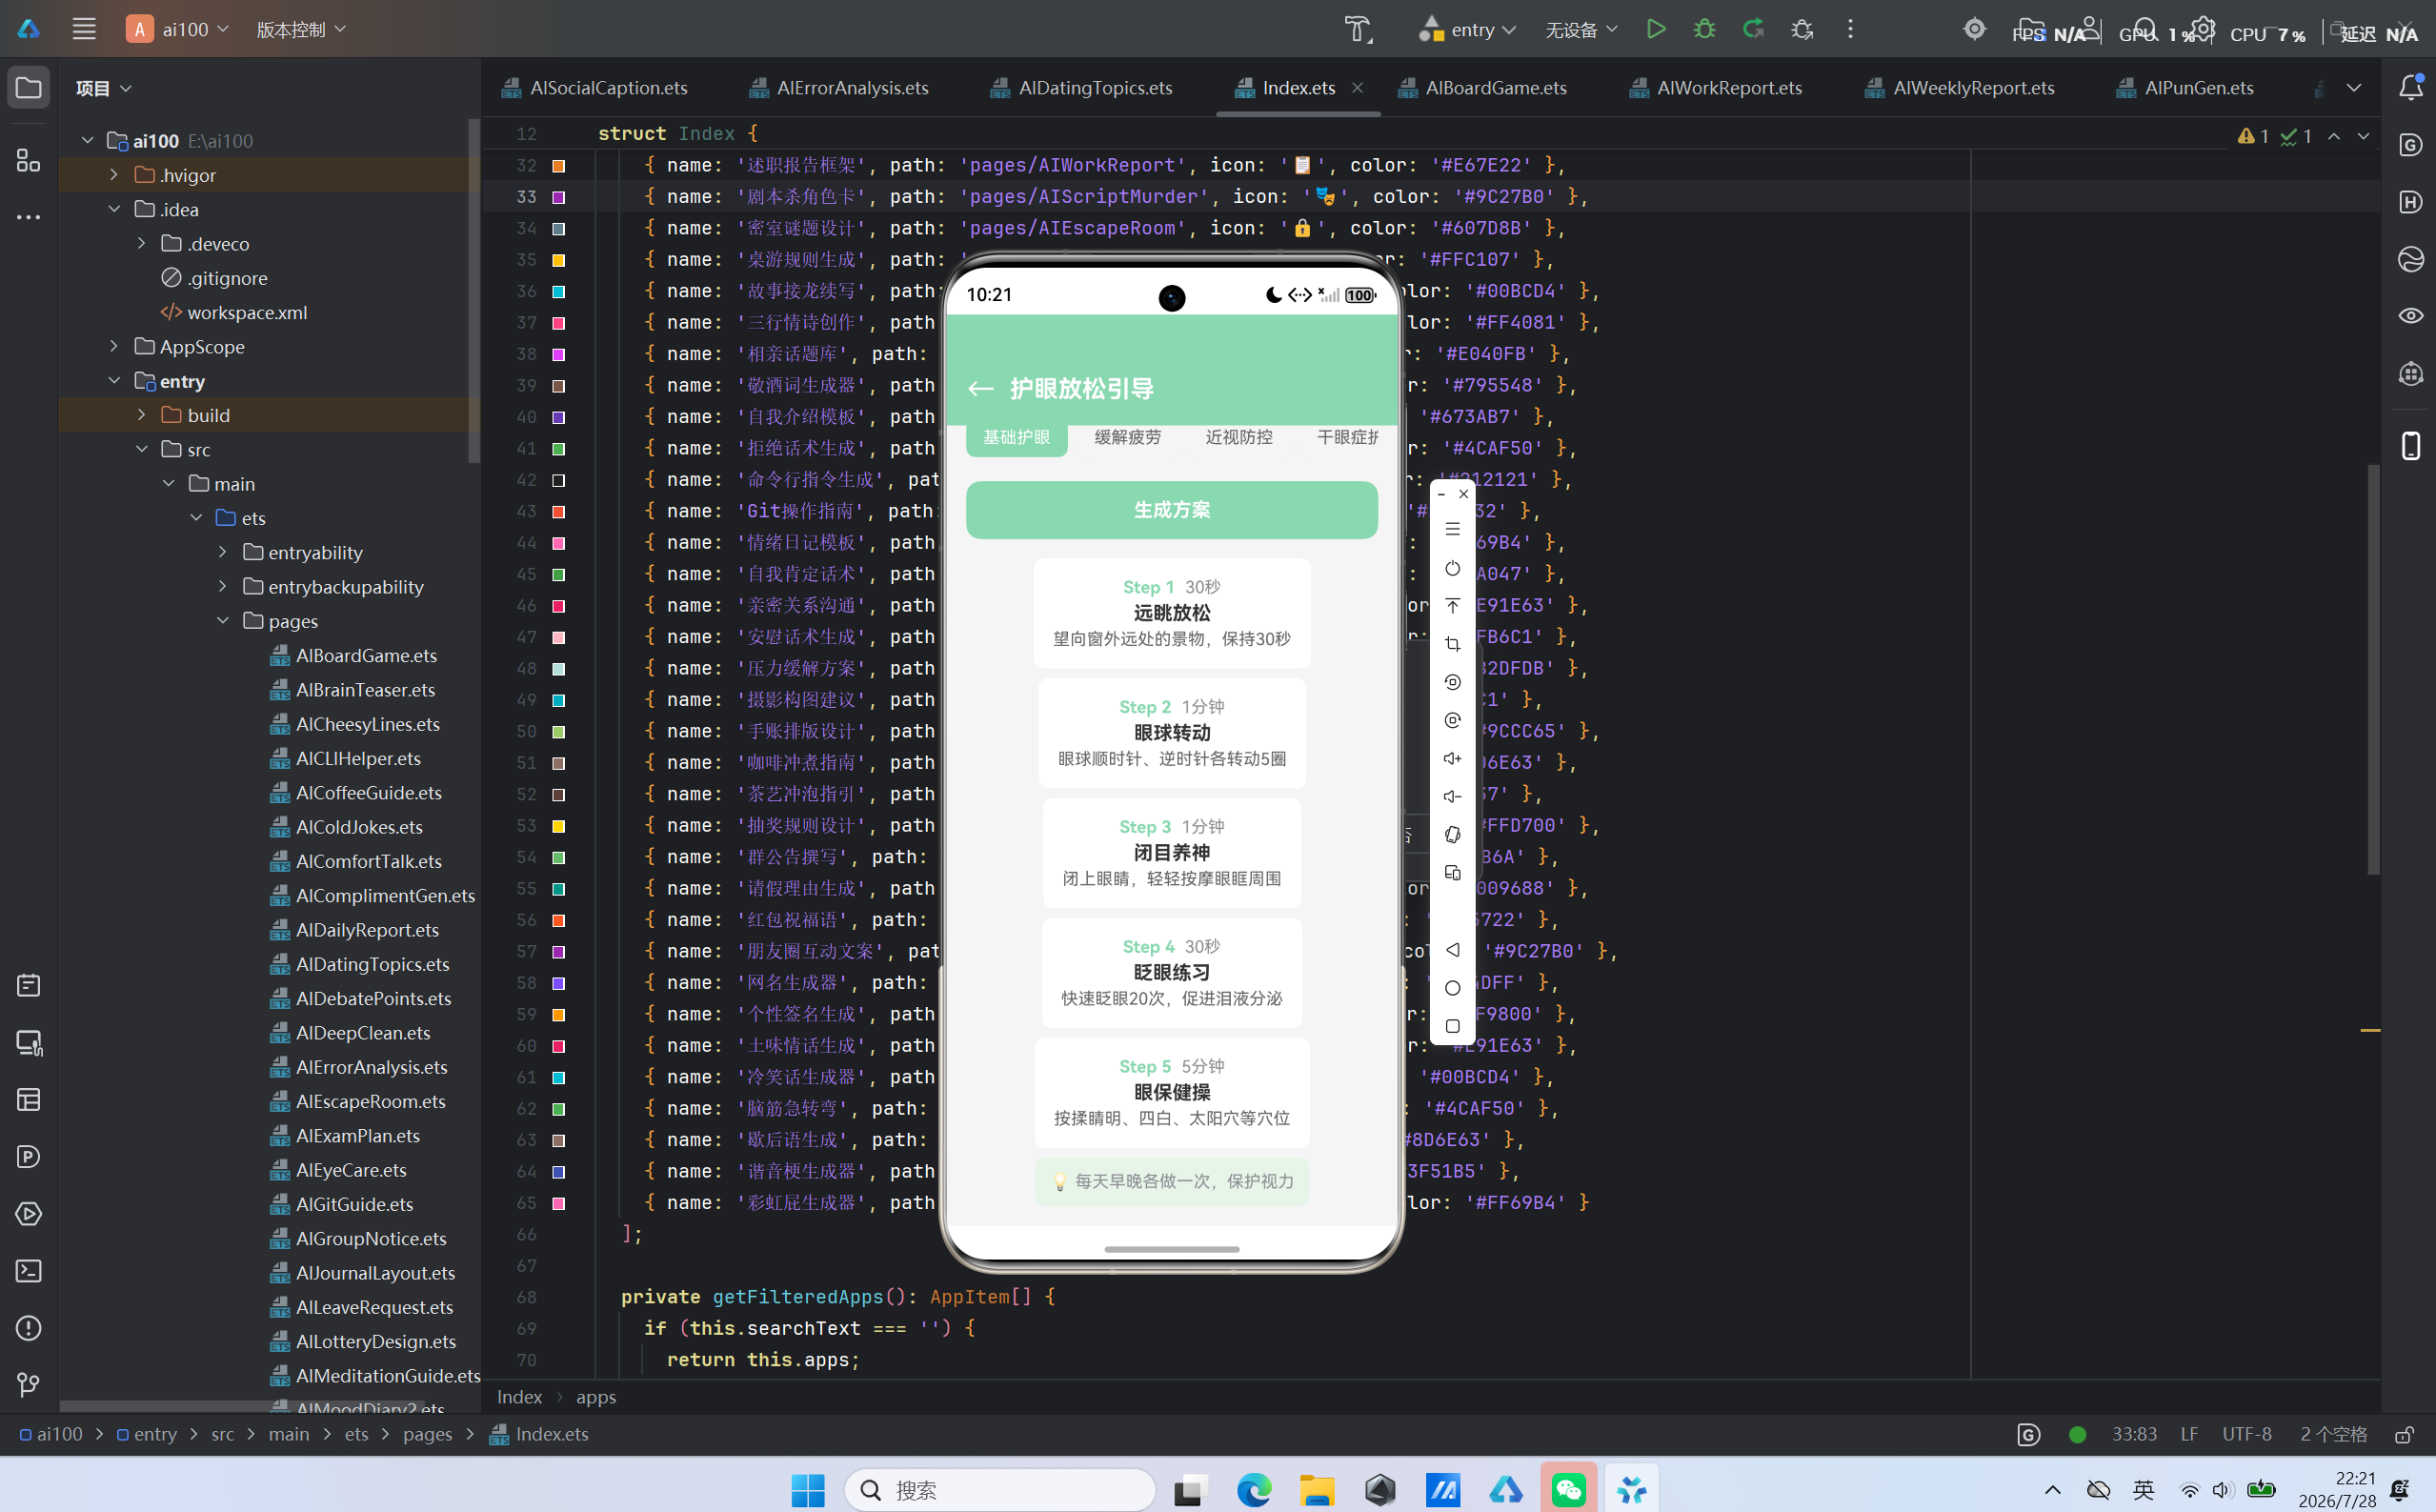This screenshot has width=2436, height=1512.
Task: Click the emulator volume up icon
Action: click(1453, 758)
